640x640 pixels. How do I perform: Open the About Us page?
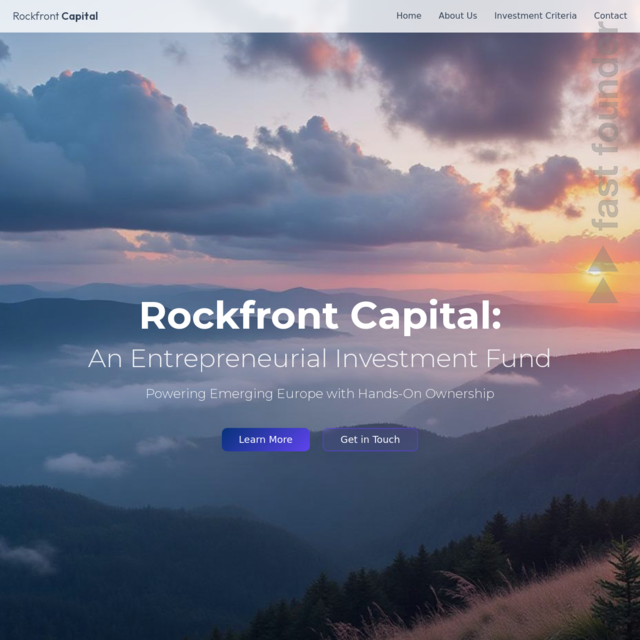tap(458, 16)
